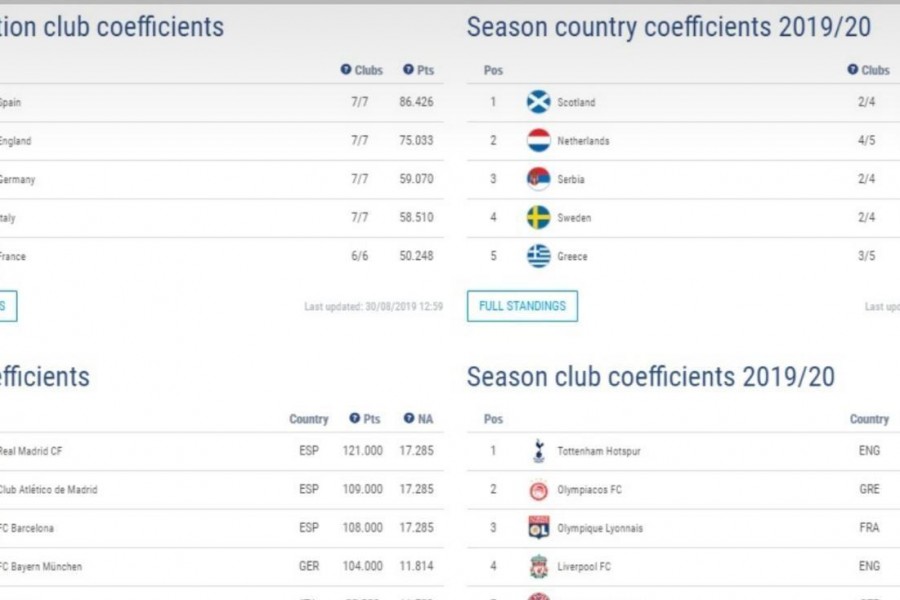The width and height of the screenshot is (900, 600).
Task: Open the FULL STANDINGS button
Action: click(x=522, y=306)
